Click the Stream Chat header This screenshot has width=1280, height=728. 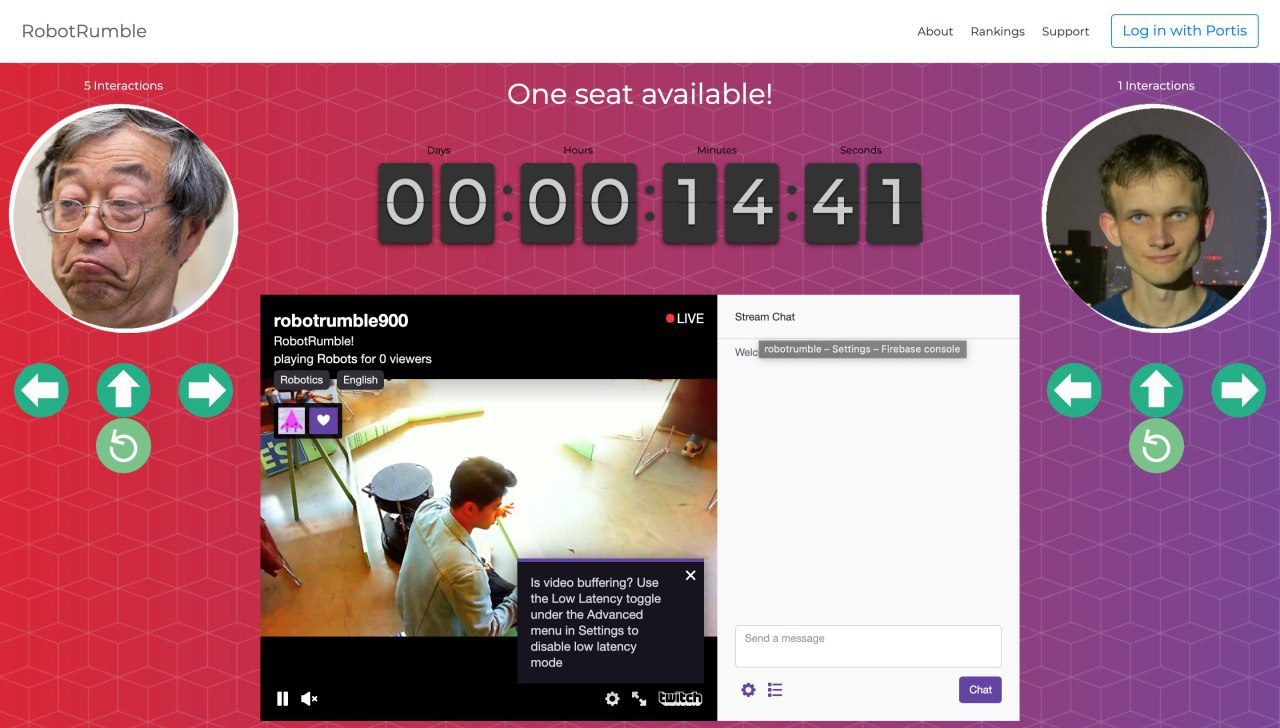tap(765, 317)
